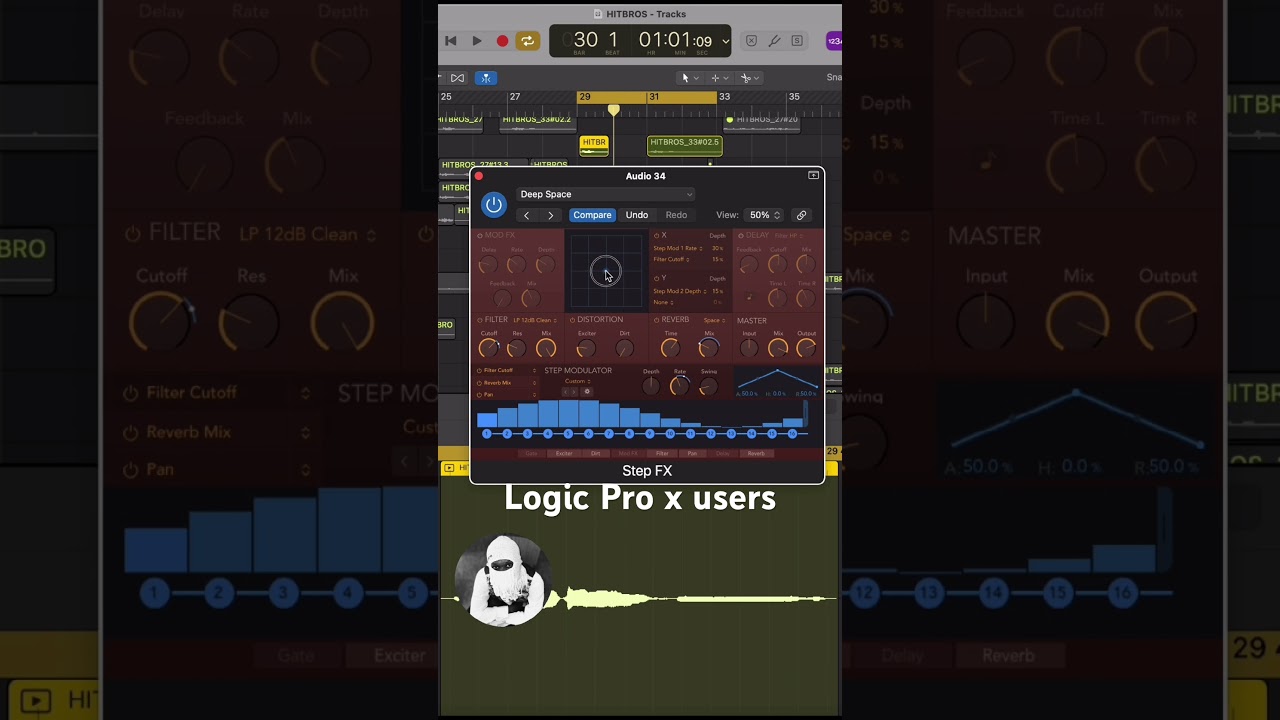The image size is (1280, 720).
Task: Open the Delay Filter HP type menu
Action: coord(789,236)
